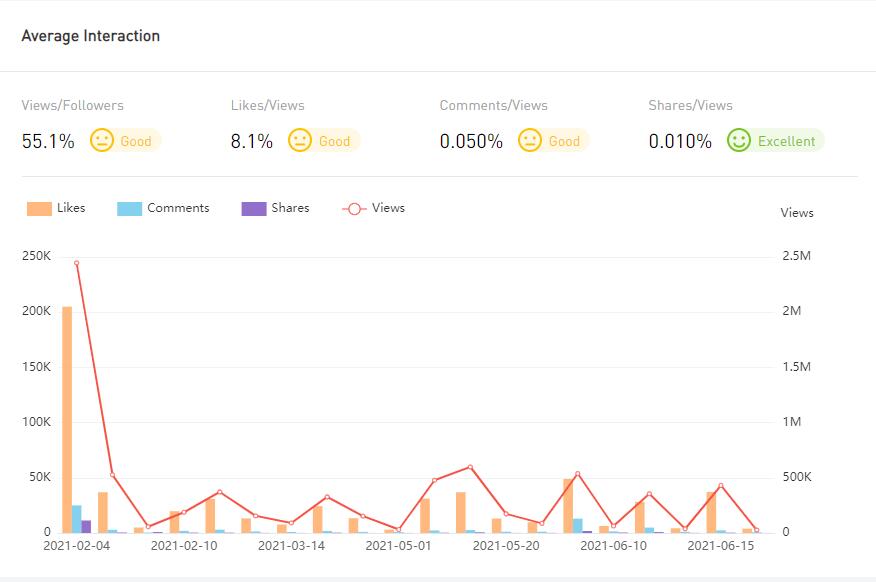Viewport: 876px width, 582px height.
Task: Click the 2021-03-14 date label on x-axis
Action: [291, 546]
